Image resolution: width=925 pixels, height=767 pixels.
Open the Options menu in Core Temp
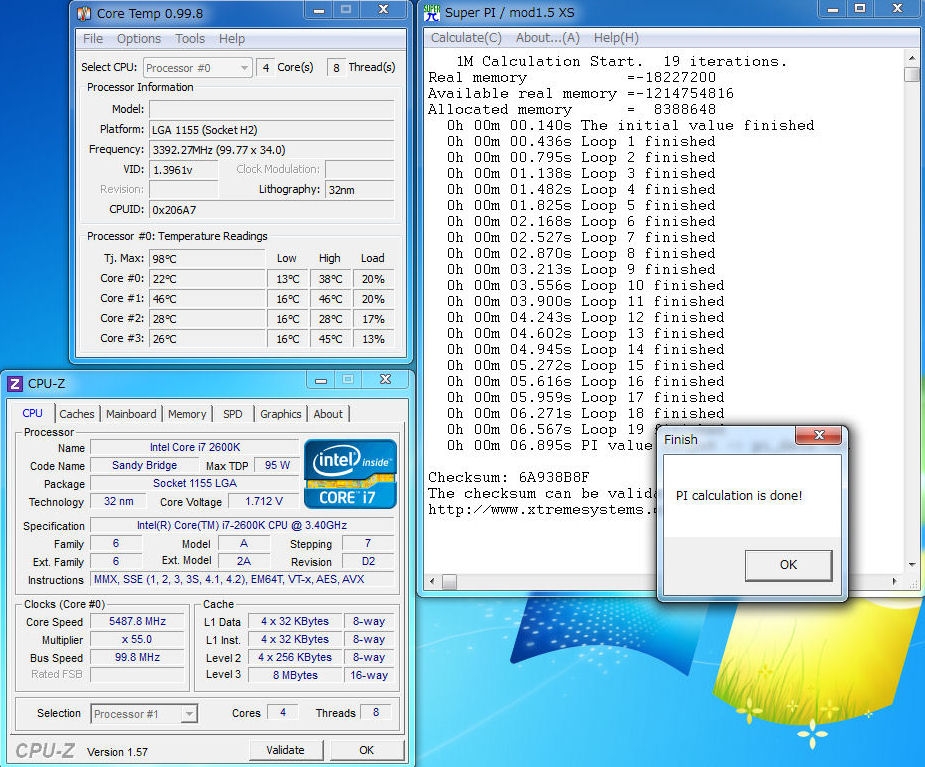click(138, 39)
